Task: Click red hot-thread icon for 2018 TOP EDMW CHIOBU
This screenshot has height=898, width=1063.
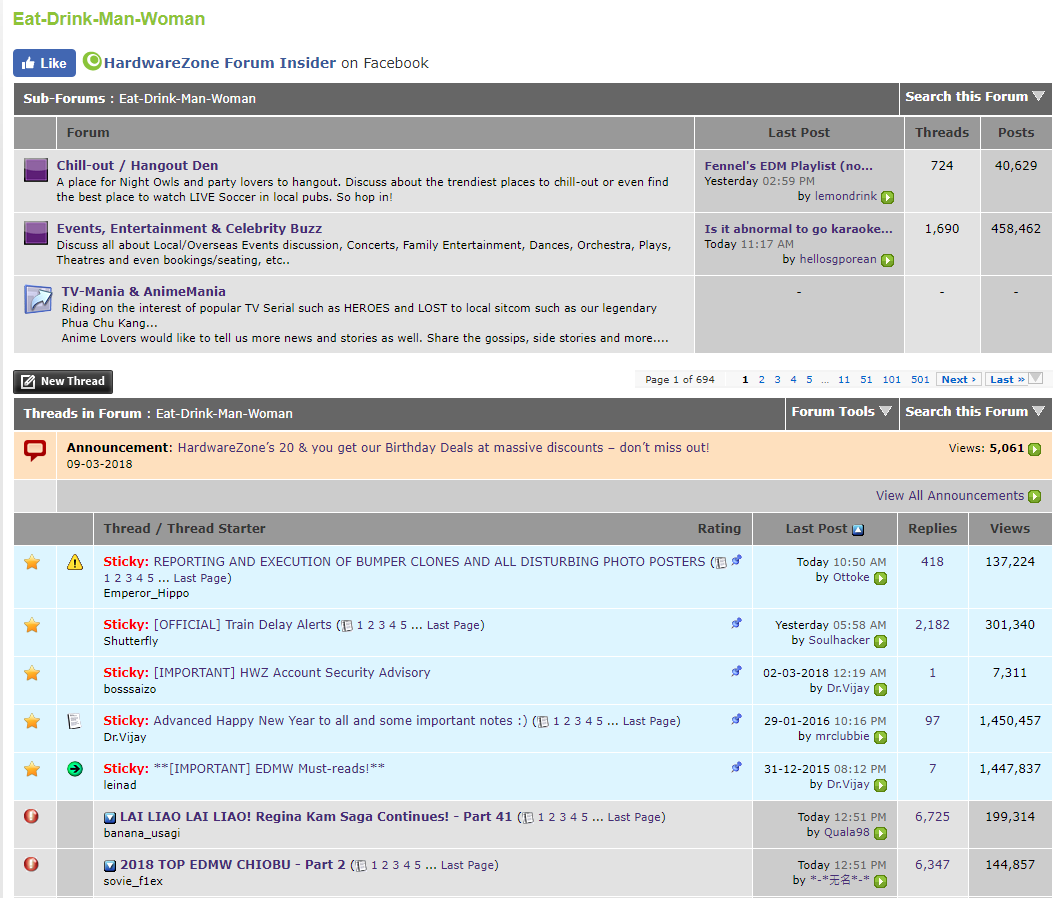Action: pyautogui.click(x=31, y=864)
